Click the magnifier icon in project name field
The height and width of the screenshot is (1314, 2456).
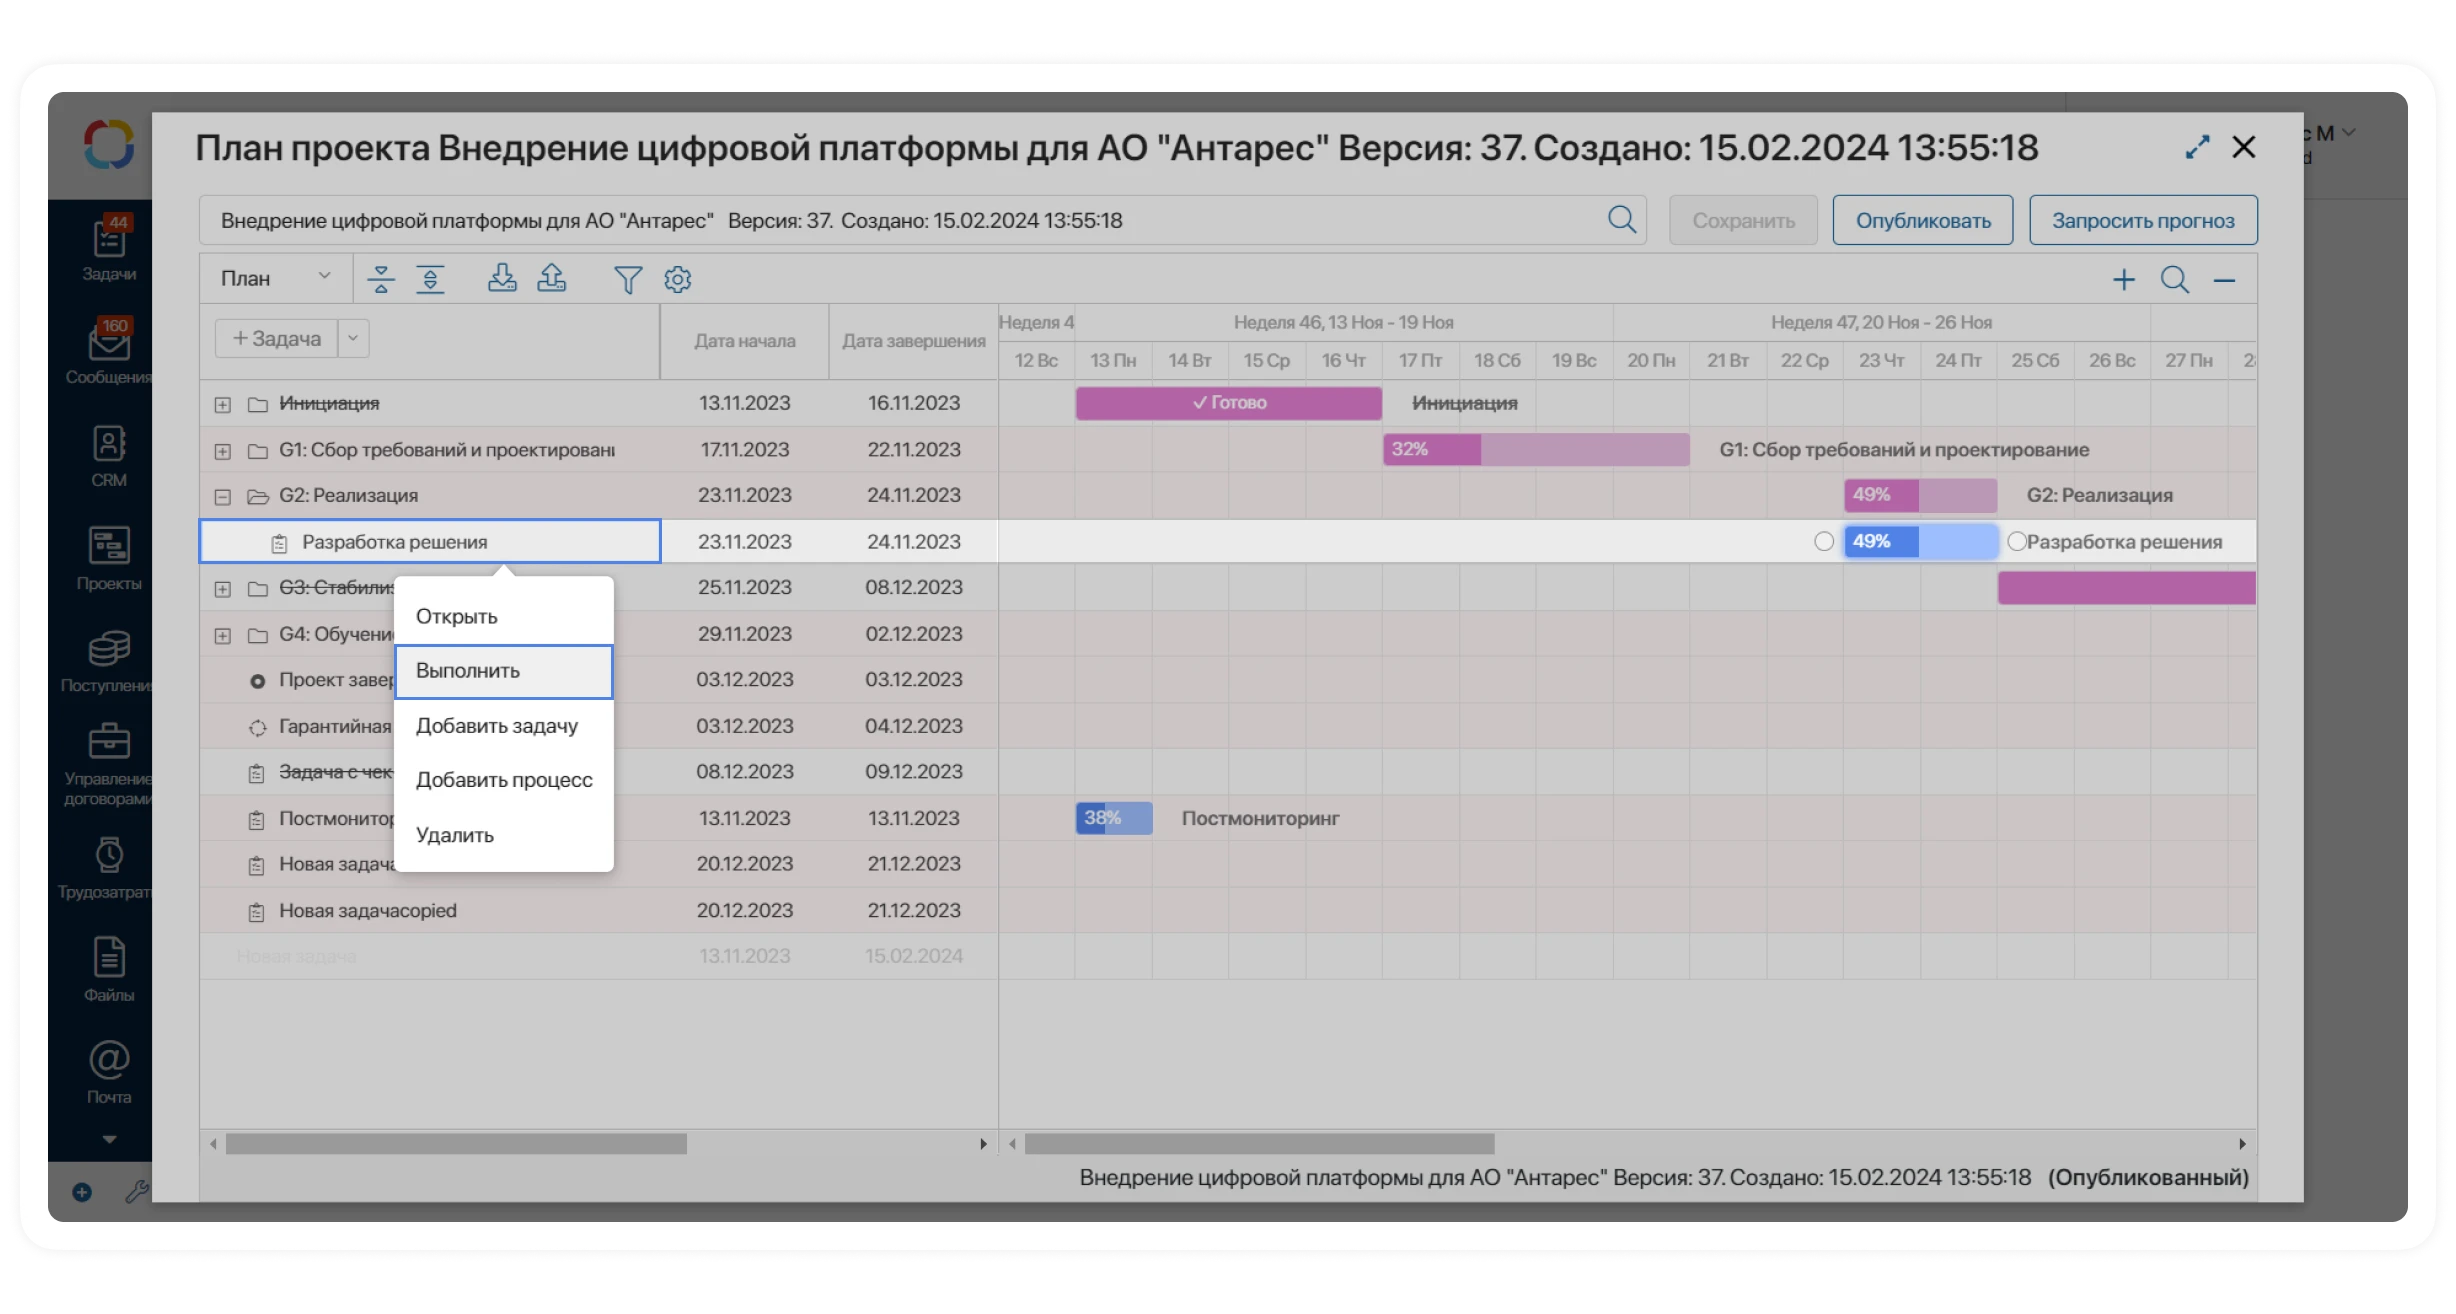point(1621,220)
